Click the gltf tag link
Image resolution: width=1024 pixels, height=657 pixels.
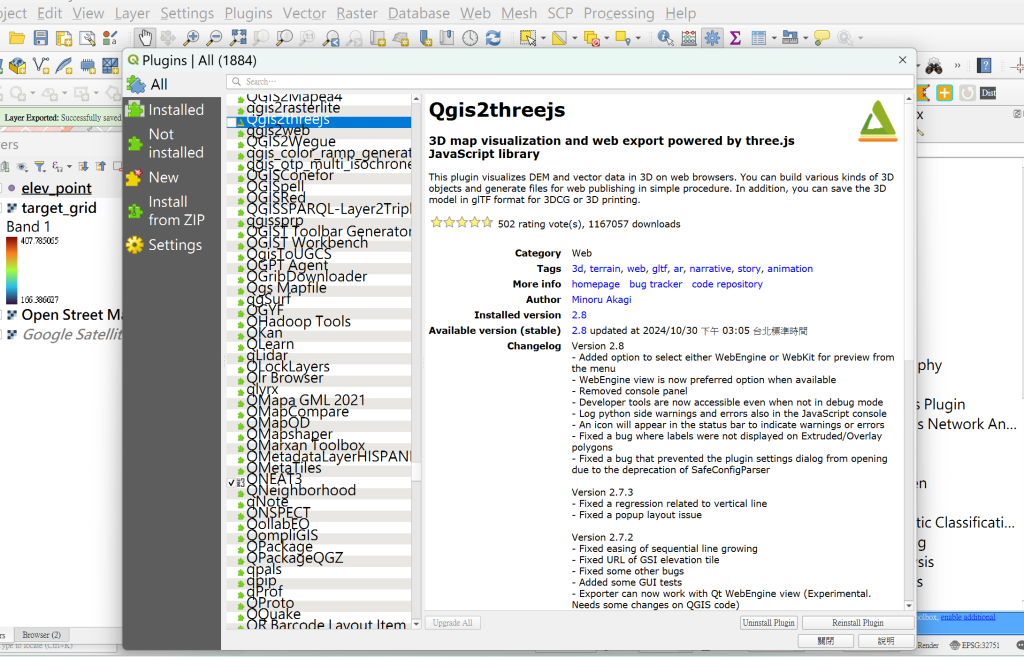(660, 268)
